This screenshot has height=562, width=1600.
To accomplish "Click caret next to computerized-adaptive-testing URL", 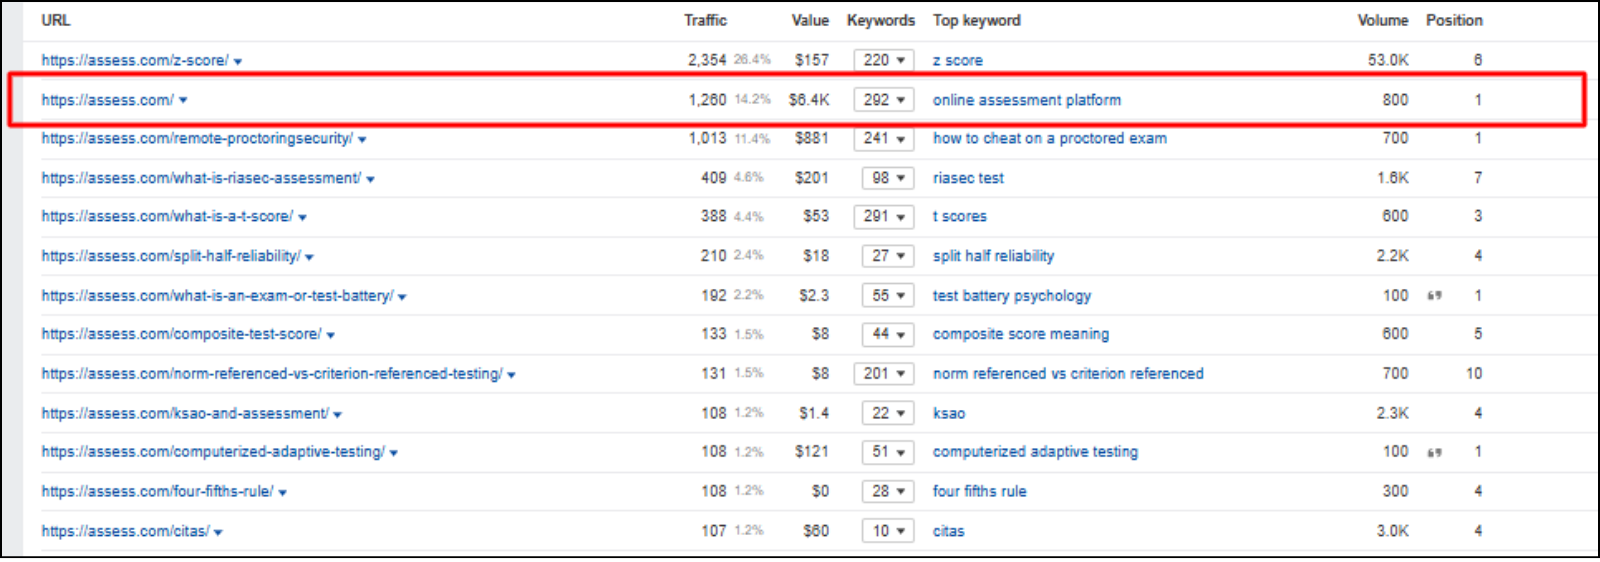I will point(393,454).
